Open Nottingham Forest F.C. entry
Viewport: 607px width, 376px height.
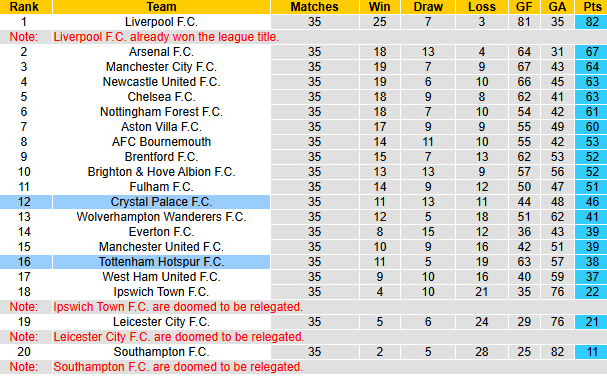[x=161, y=112]
